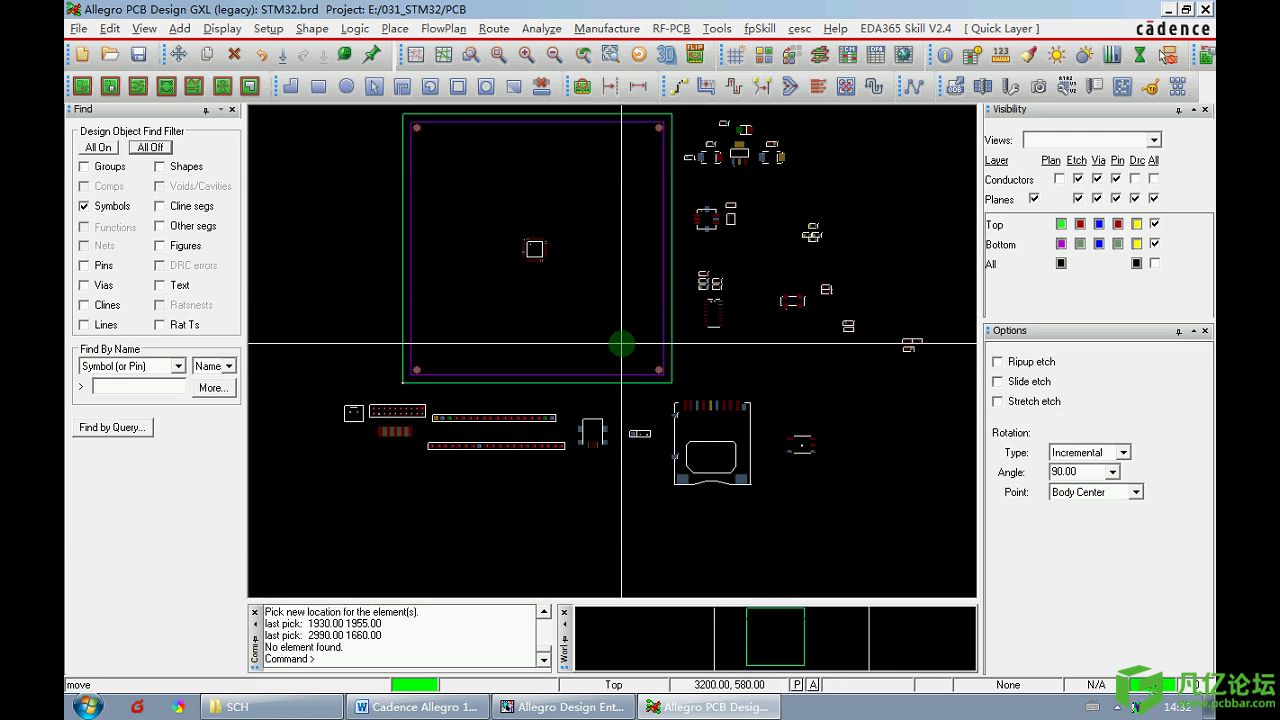Click the Find by Query... button
The height and width of the screenshot is (720, 1280).
(x=112, y=427)
